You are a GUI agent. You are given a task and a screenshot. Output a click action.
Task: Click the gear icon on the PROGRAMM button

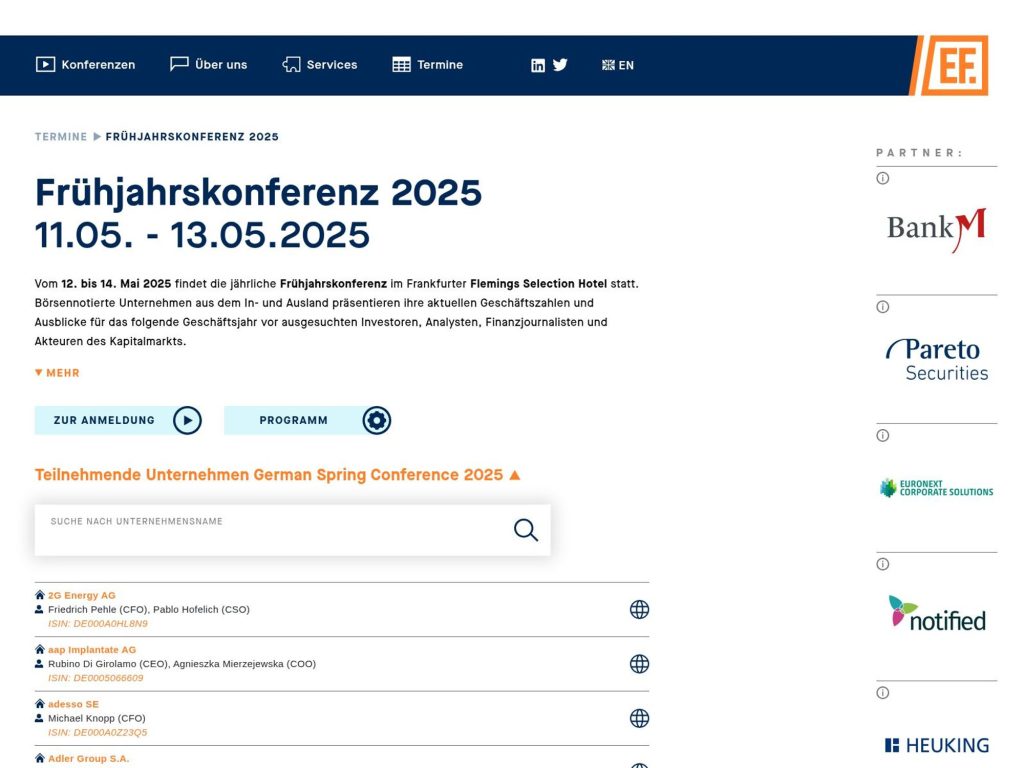[x=377, y=420]
